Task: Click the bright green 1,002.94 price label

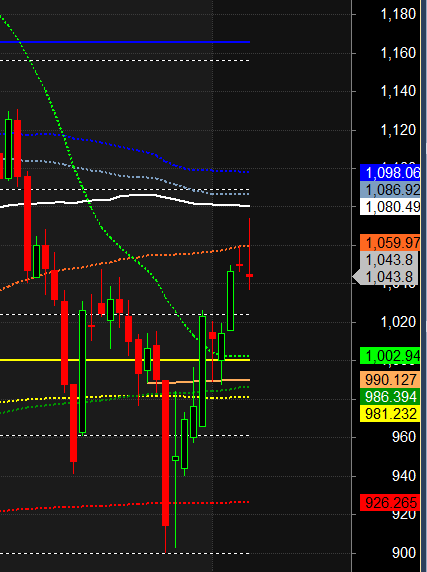Action: 390,356
